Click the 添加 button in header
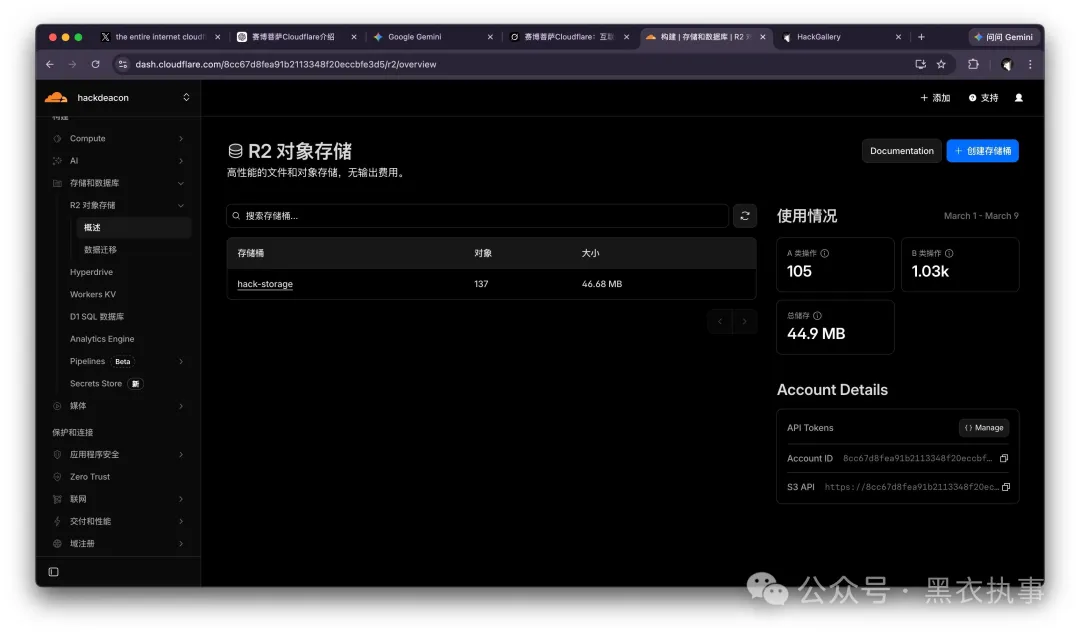The width and height of the screenshot is (1080, 634). coord(935,98)
